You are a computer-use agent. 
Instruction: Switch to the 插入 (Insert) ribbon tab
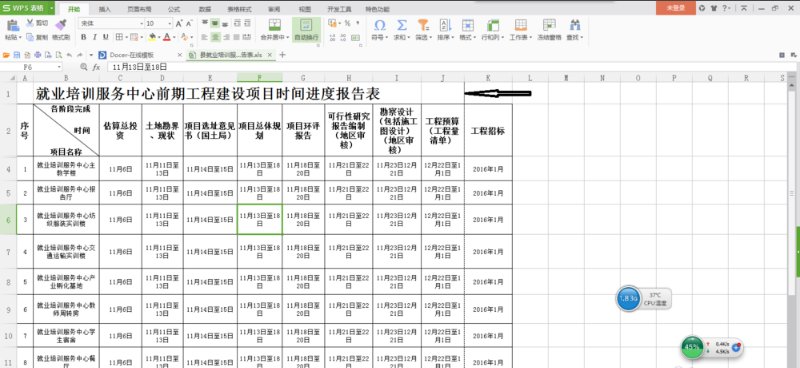click(105, 9)
